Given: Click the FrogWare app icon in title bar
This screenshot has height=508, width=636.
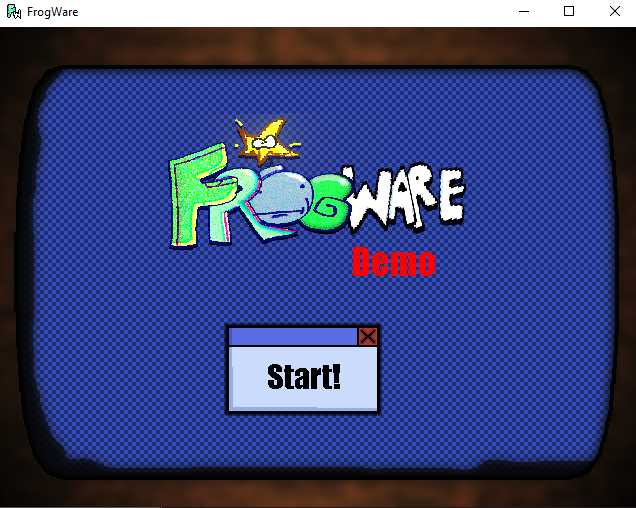Looking at the screenshot, I should click(x=14, y=11).
